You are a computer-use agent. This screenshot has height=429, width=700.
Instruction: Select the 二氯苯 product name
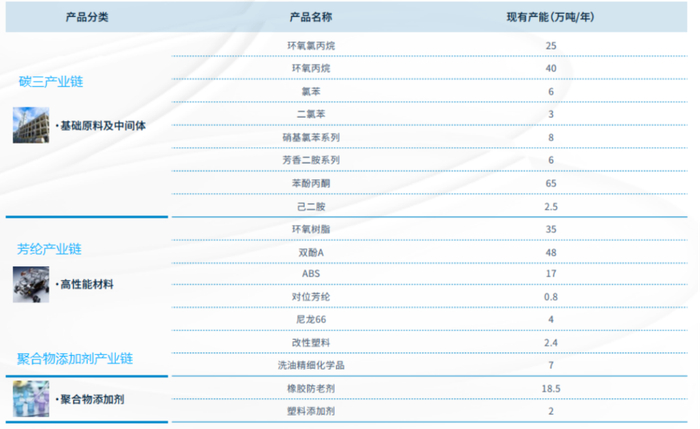pos(311,114)
